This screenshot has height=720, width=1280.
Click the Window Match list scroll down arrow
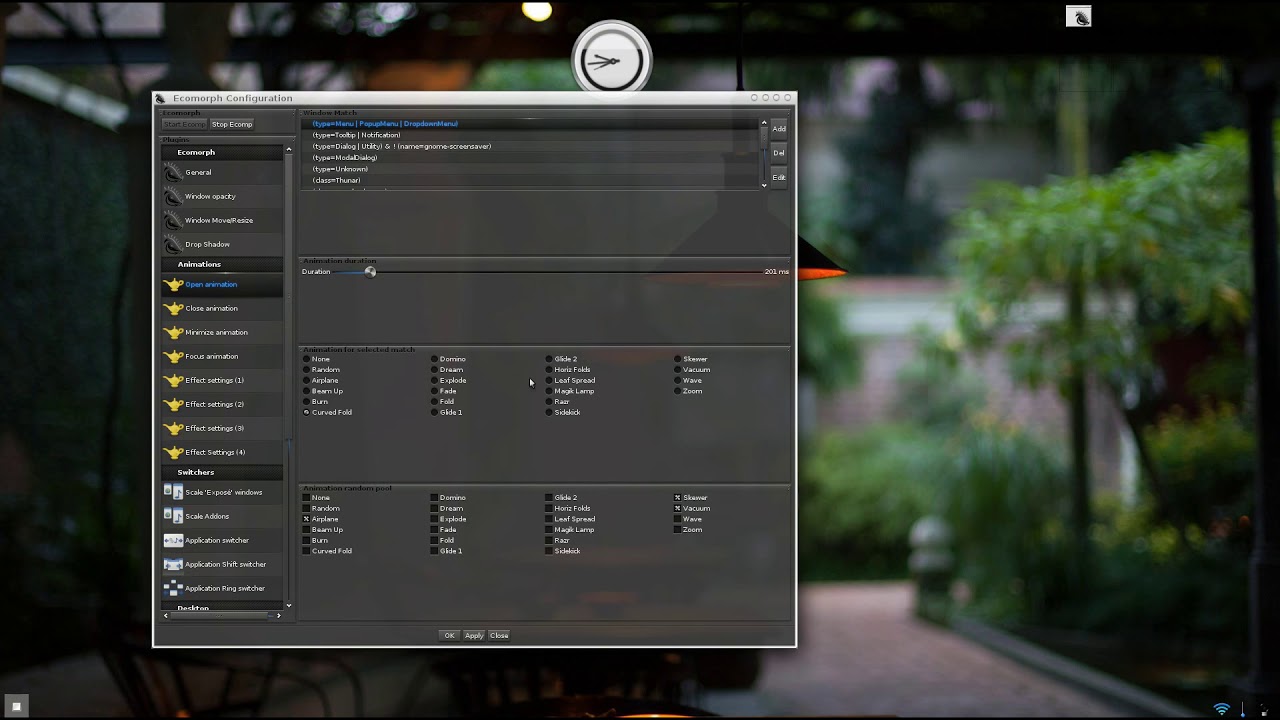click(764, 185)
